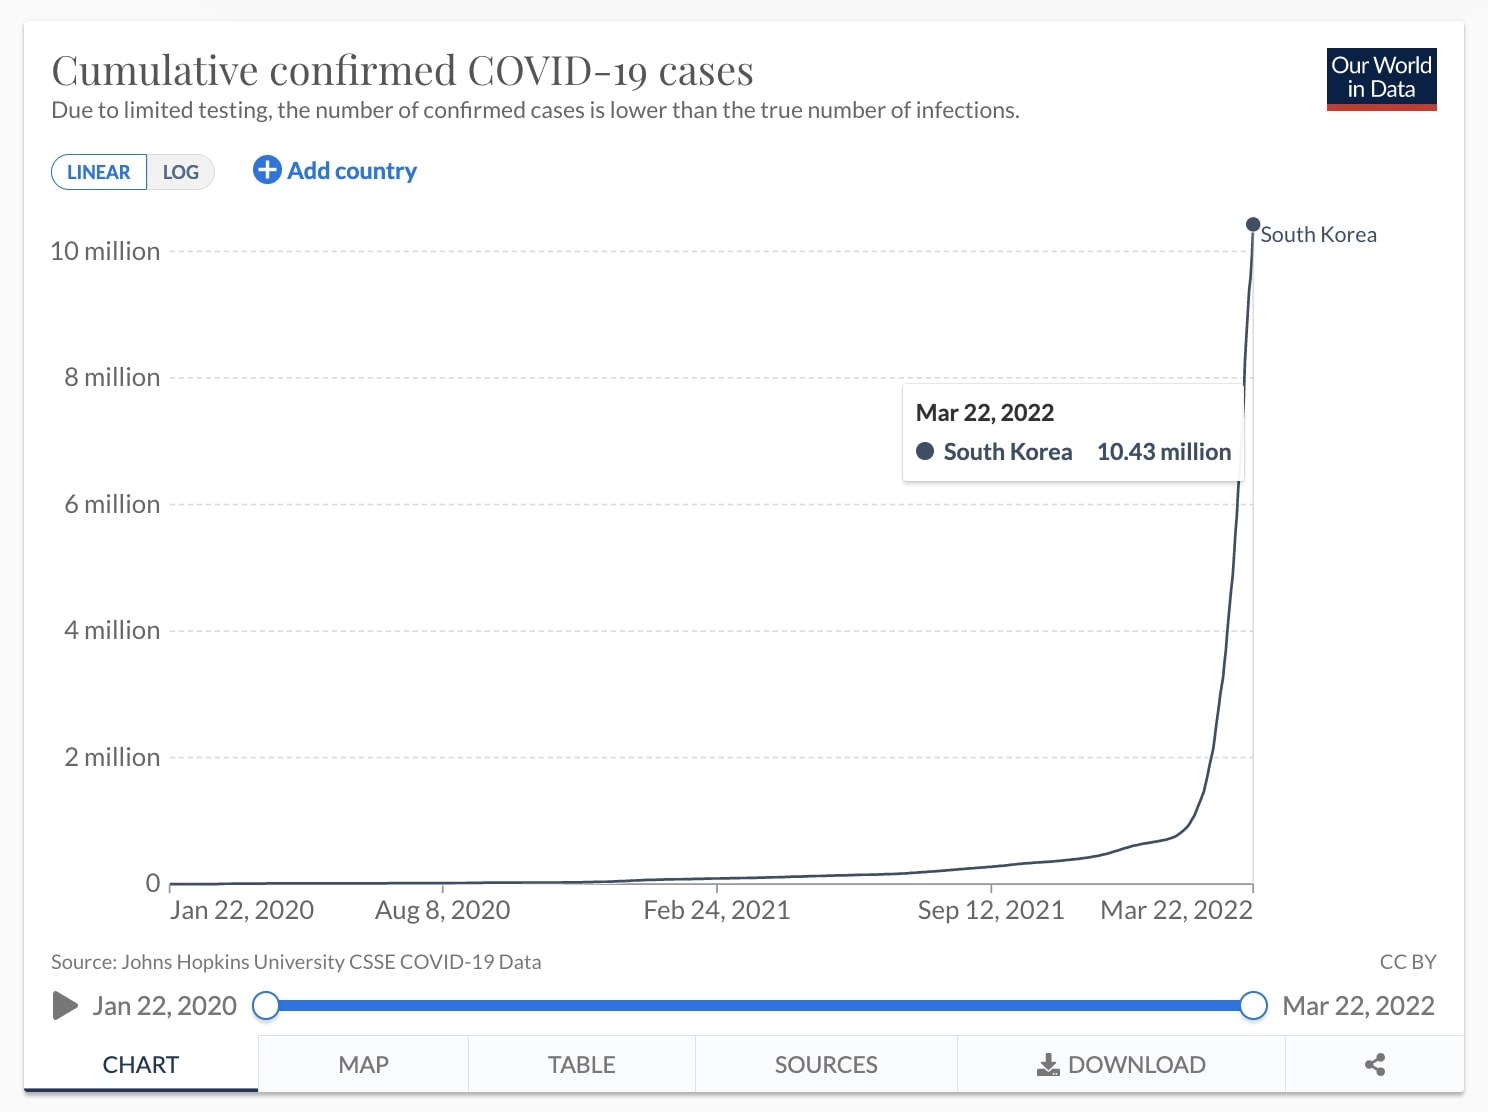Select the LINEAR scale option
The width and height of the screenshot is (1488, 1112).
pyautogui.click(x=99, y=172)
